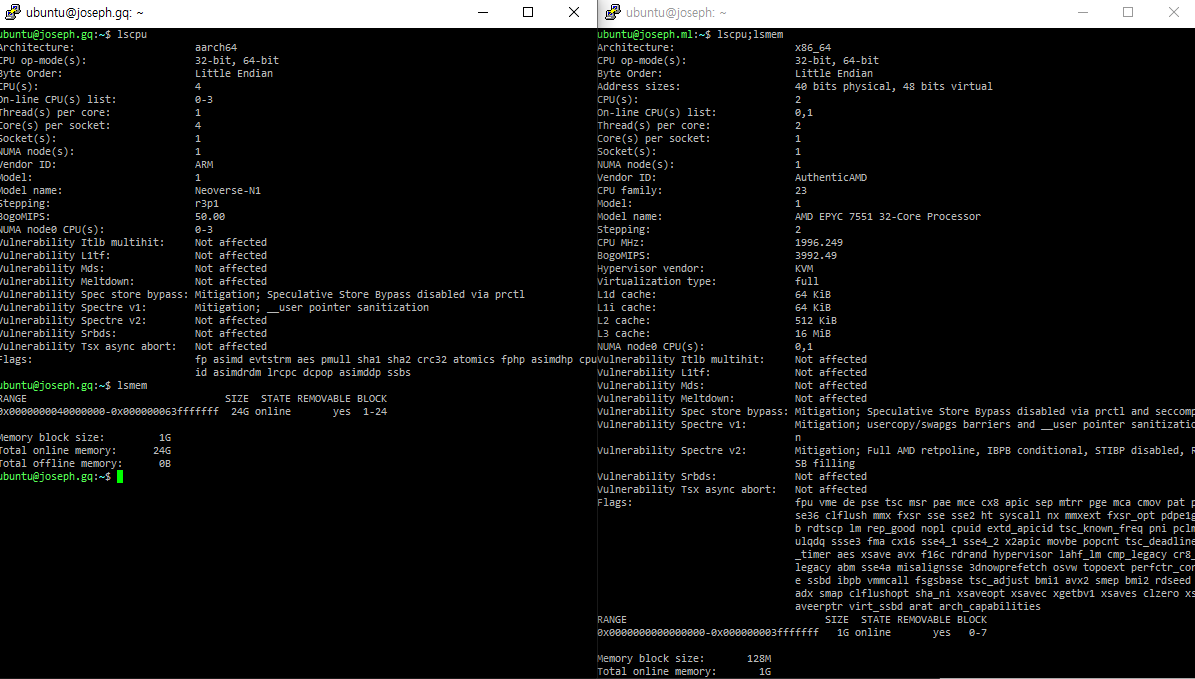Click 'Hypervisor vendor:' label
Image resolution: width=1195 pixels, height=679 pixels.
[x=651, y=268]
